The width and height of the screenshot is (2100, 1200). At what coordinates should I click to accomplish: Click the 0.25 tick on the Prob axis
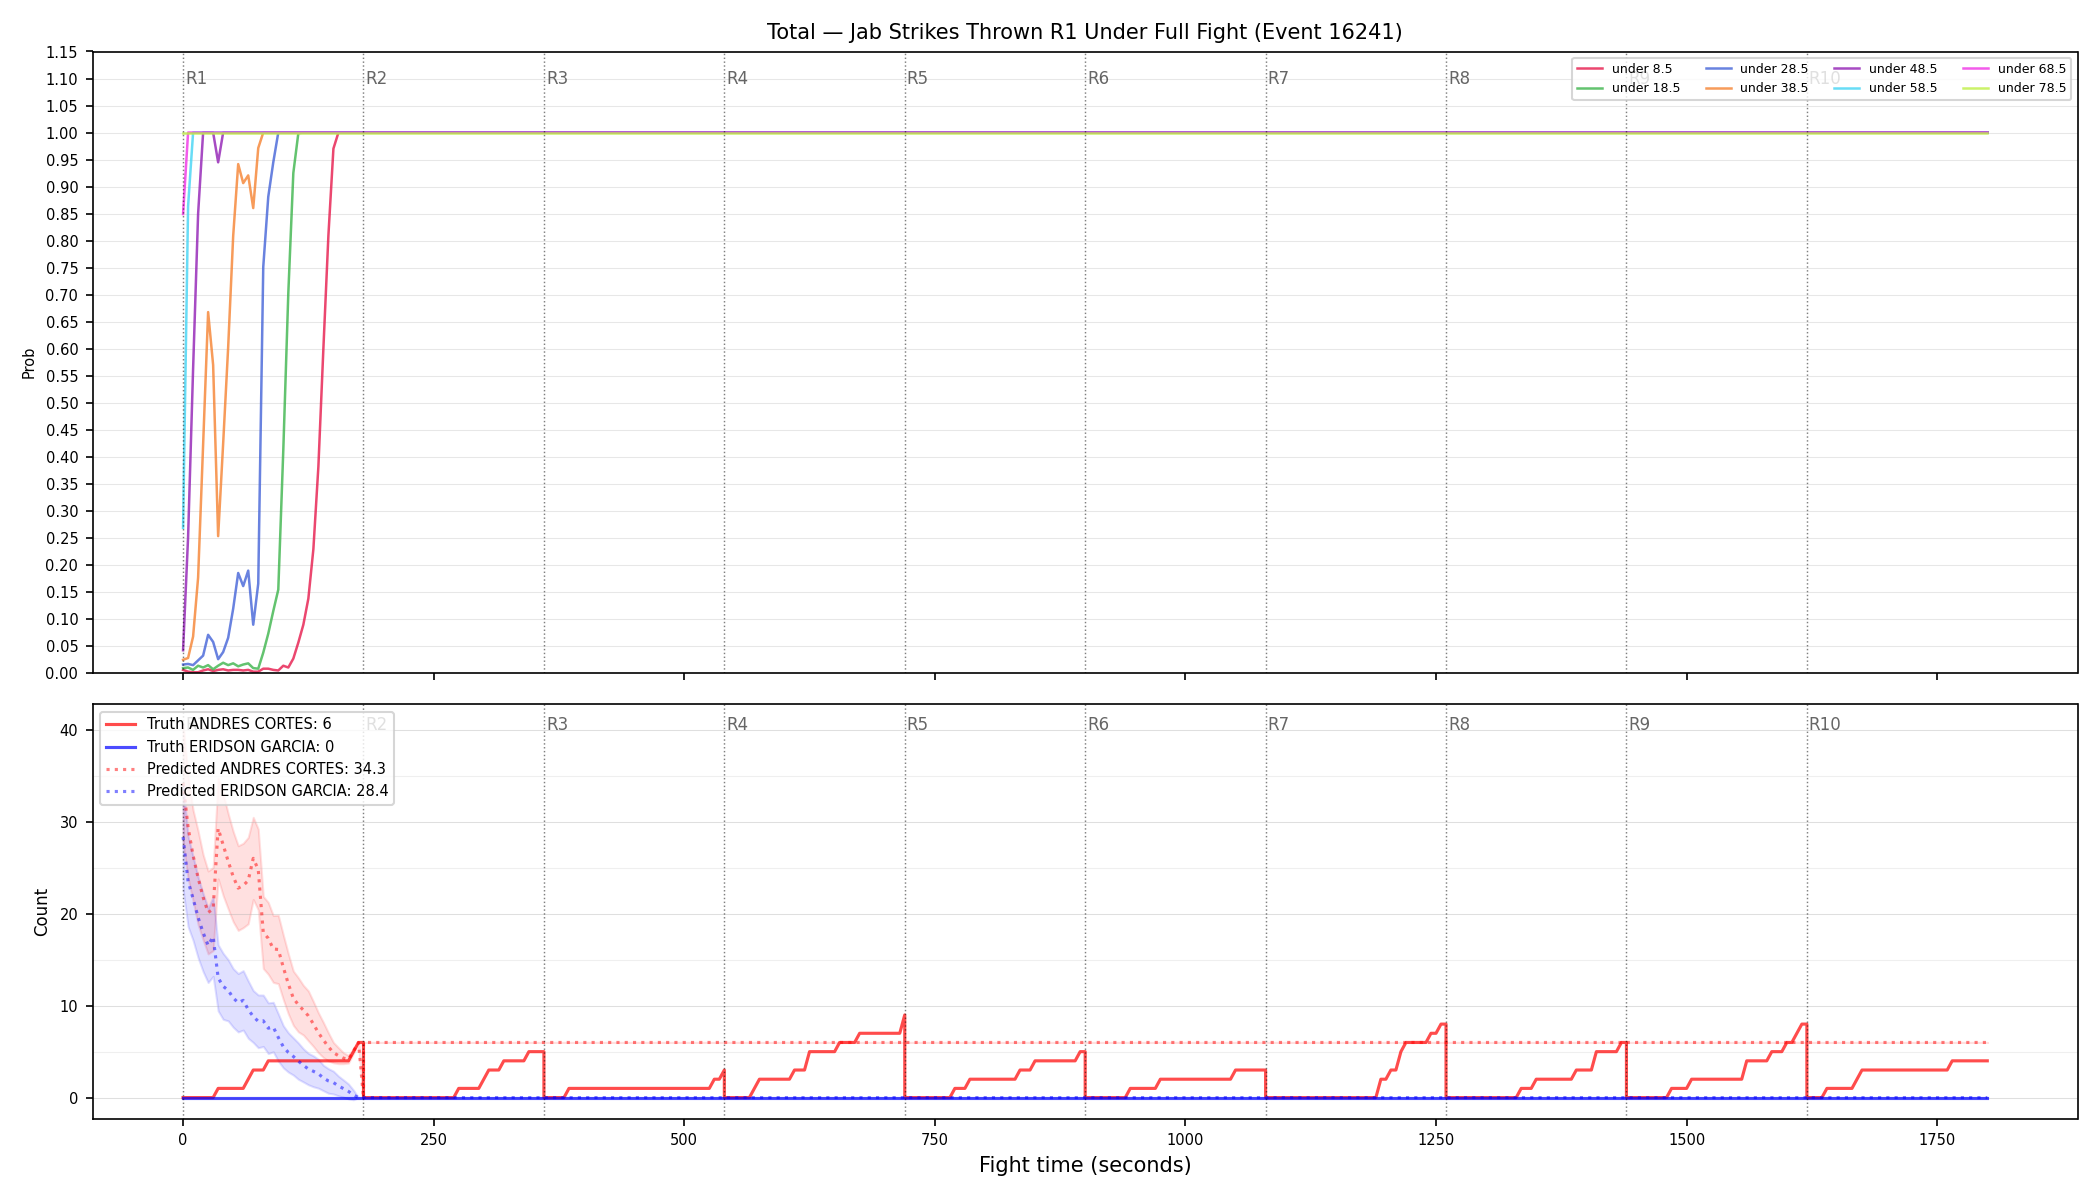tap(62, 538)
